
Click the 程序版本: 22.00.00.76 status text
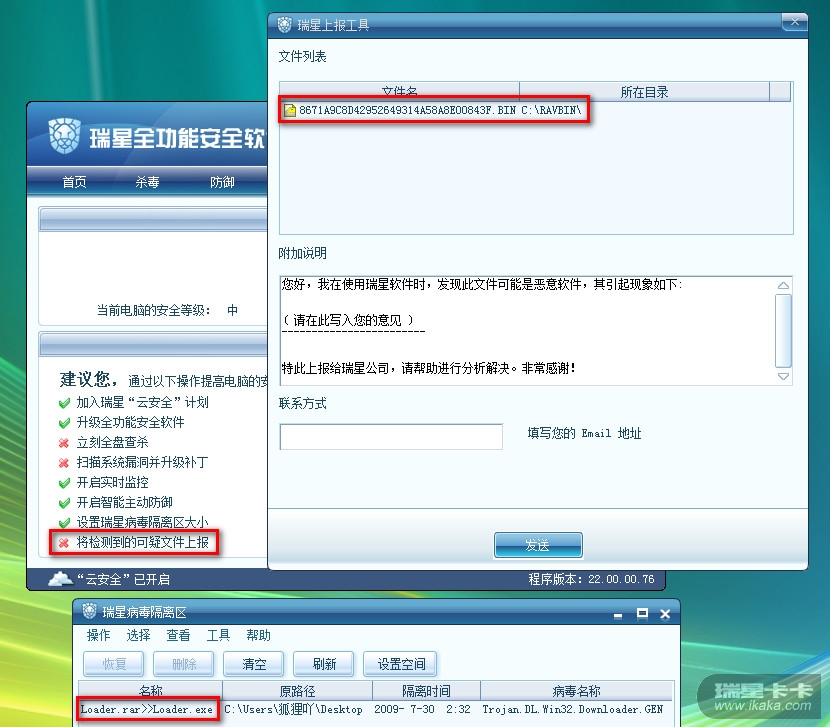pyautogui.click(x=591, y=579)
